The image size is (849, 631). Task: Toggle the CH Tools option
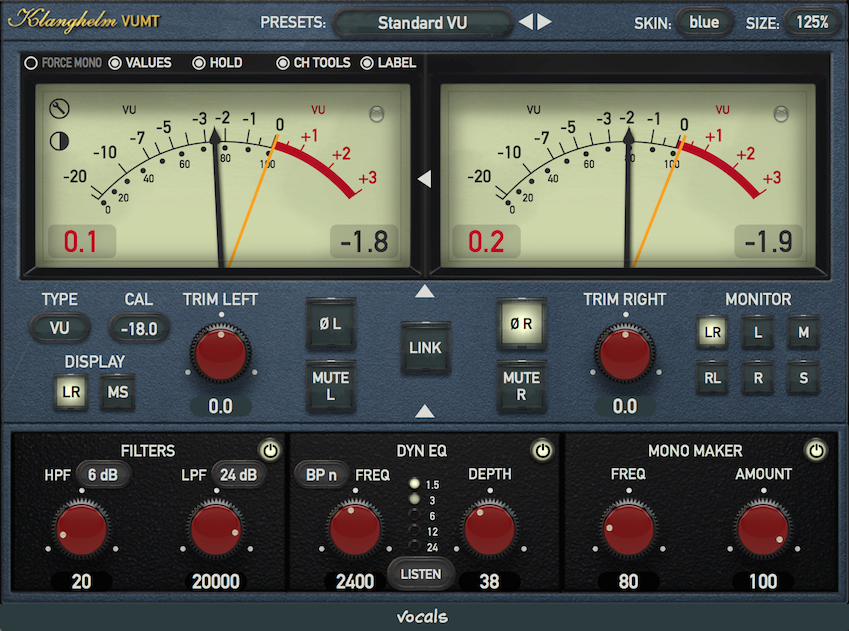(x=314, y=63)
